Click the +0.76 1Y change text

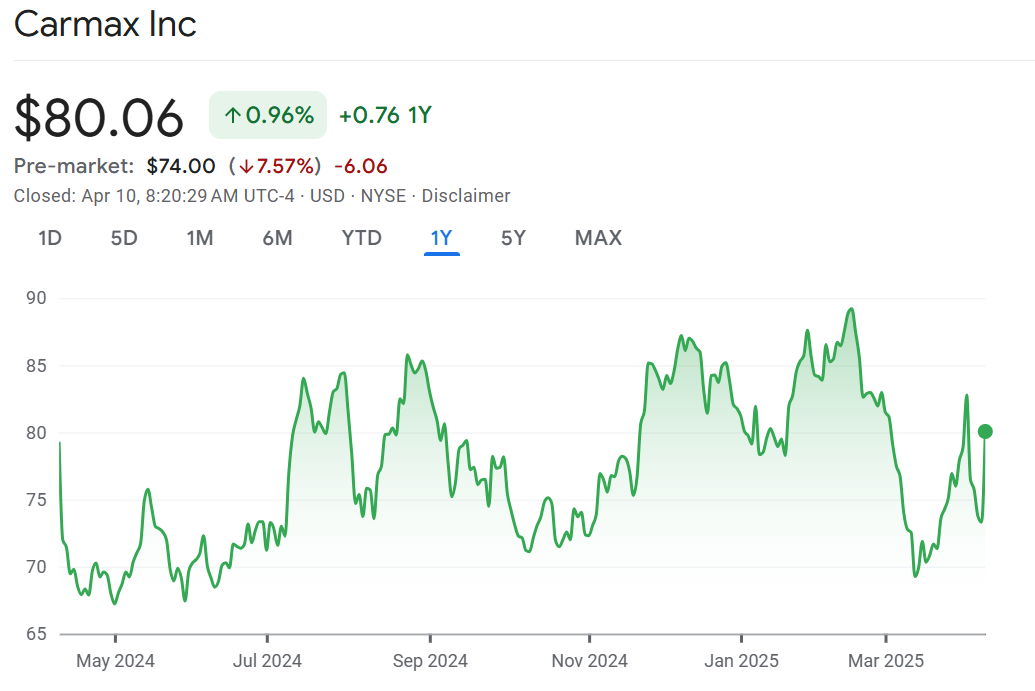pos(385,115)
